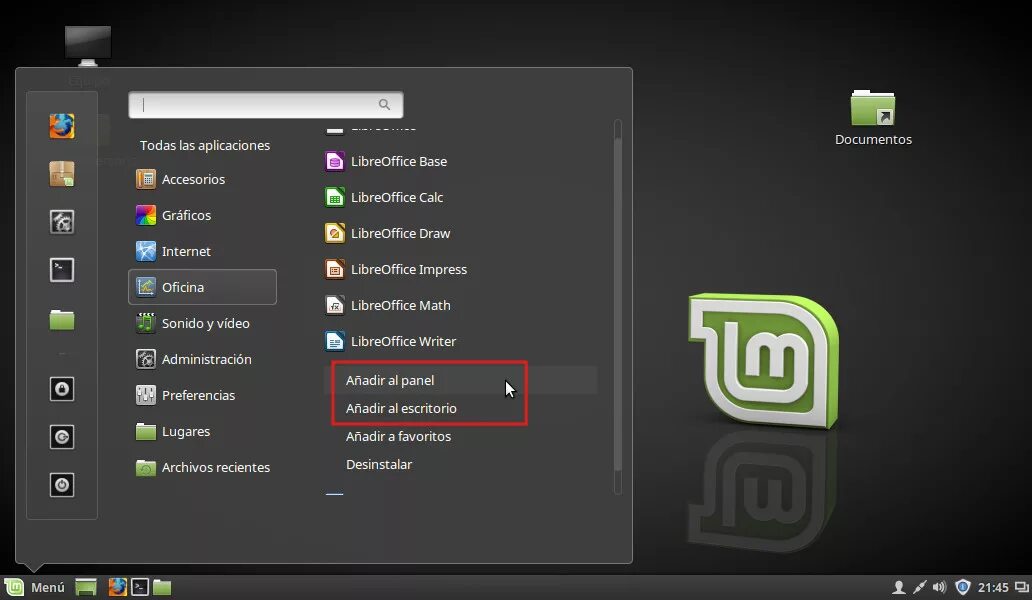Click the Logout sidebar icon
The image size is (1032, 600).
tap(62, 437)
